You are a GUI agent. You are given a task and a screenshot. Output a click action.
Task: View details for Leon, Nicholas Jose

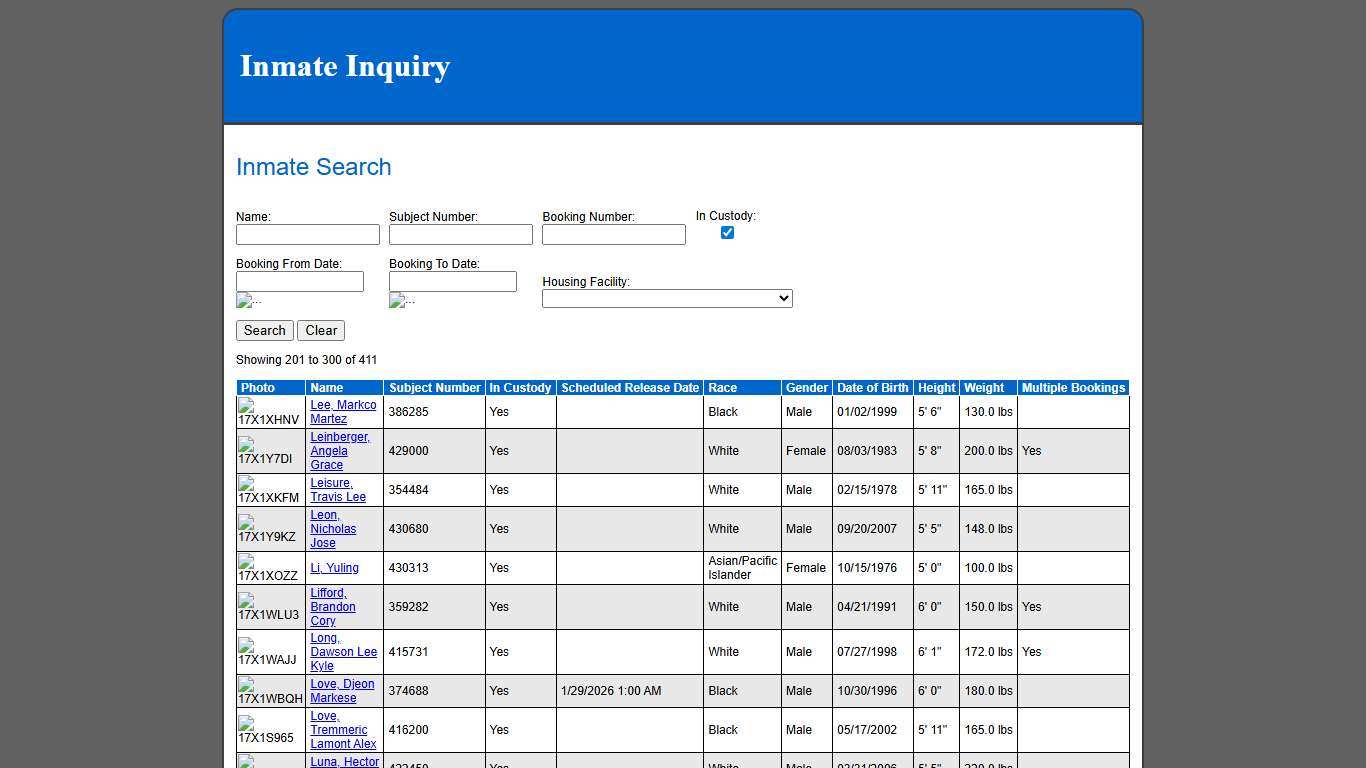(x=333, y=529)
